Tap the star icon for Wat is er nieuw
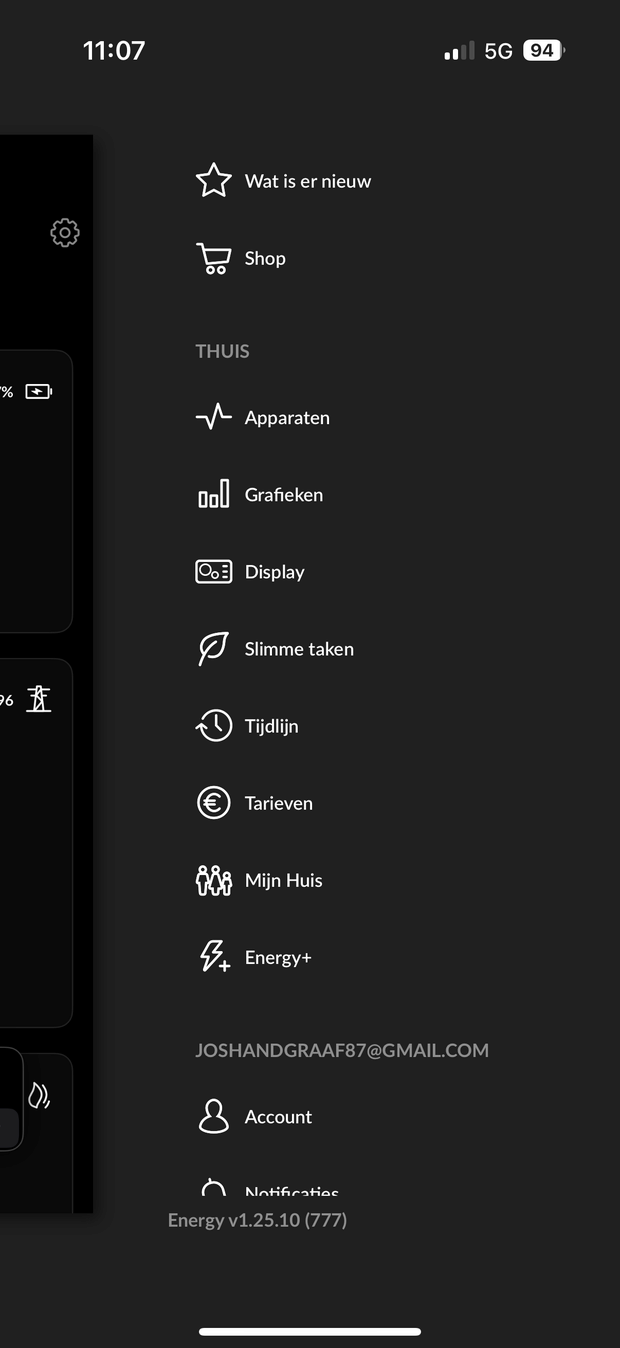This screenshot has height=1348, width=620. pyautogui.click(x=213, y=181)
